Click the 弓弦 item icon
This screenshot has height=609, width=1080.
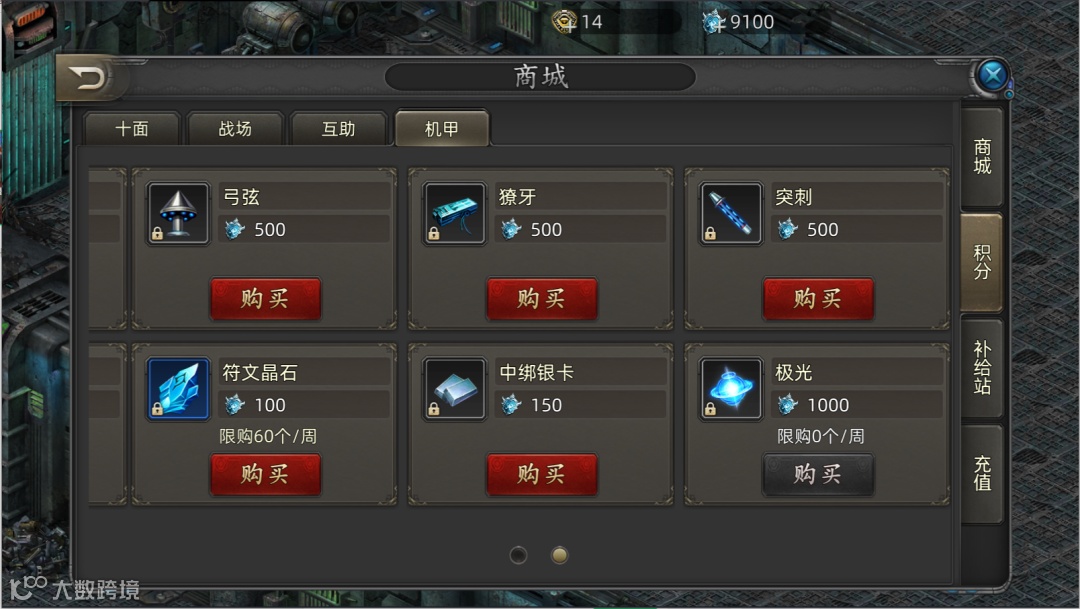178,213
